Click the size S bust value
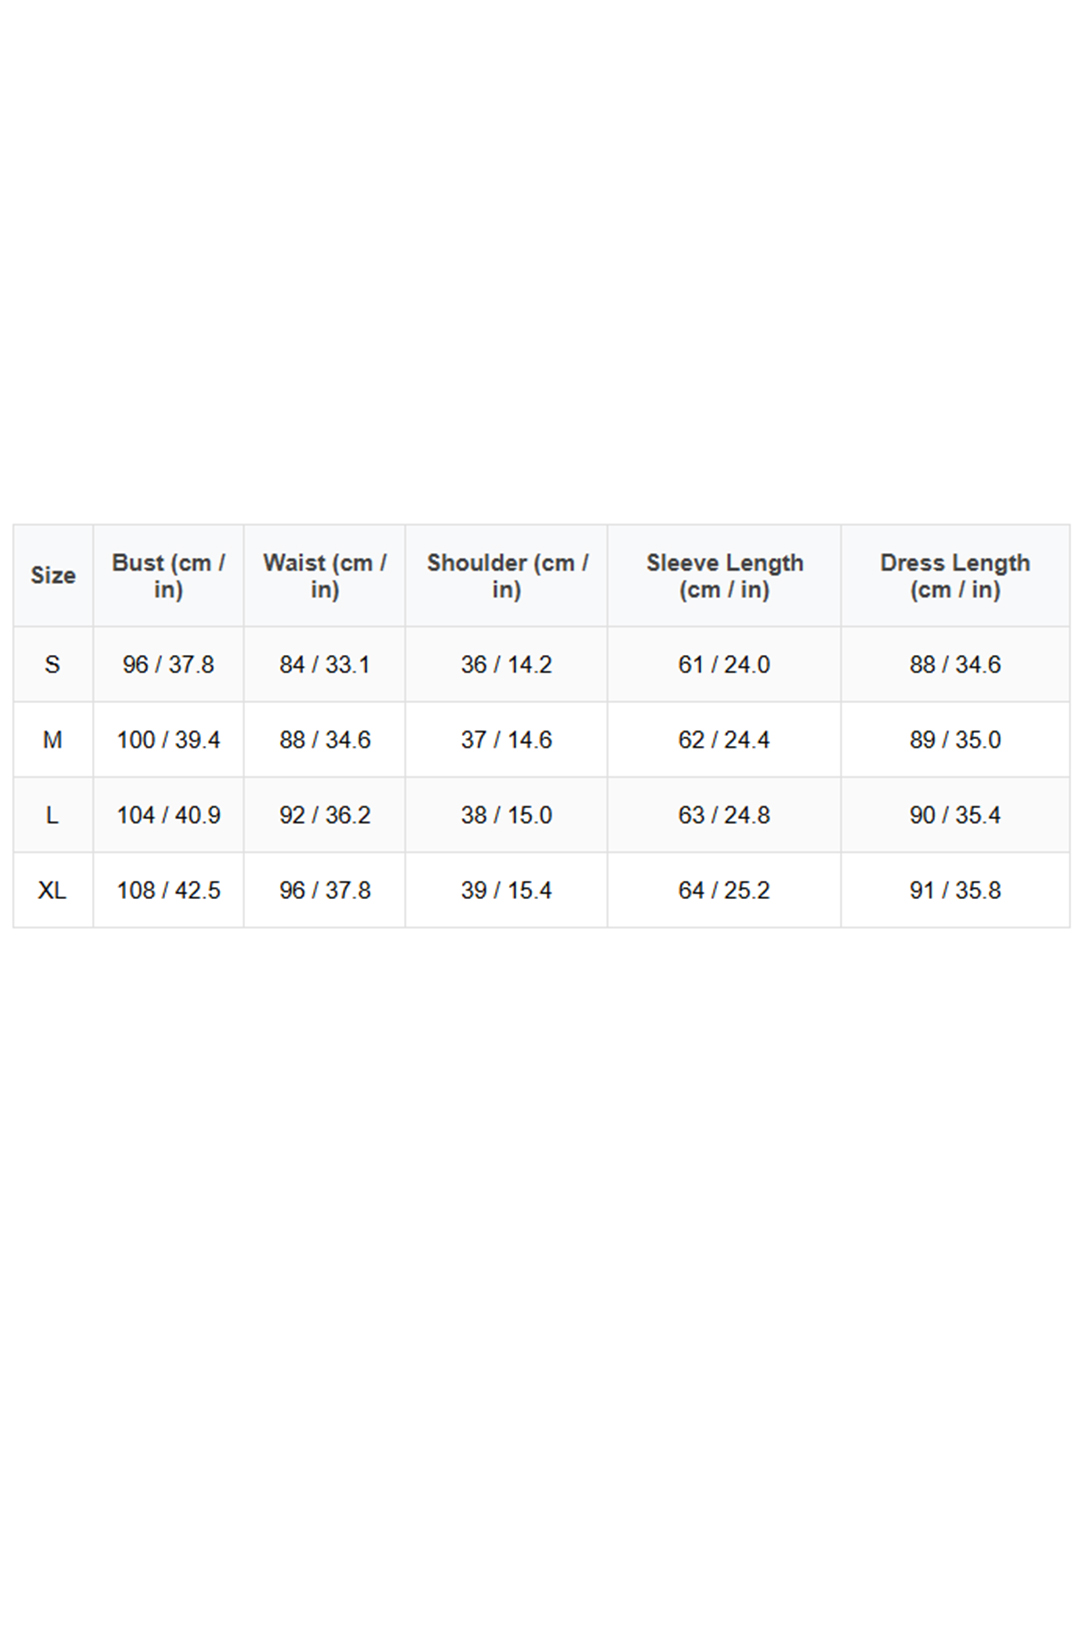 pyautogui.click(x=168, y=665)
